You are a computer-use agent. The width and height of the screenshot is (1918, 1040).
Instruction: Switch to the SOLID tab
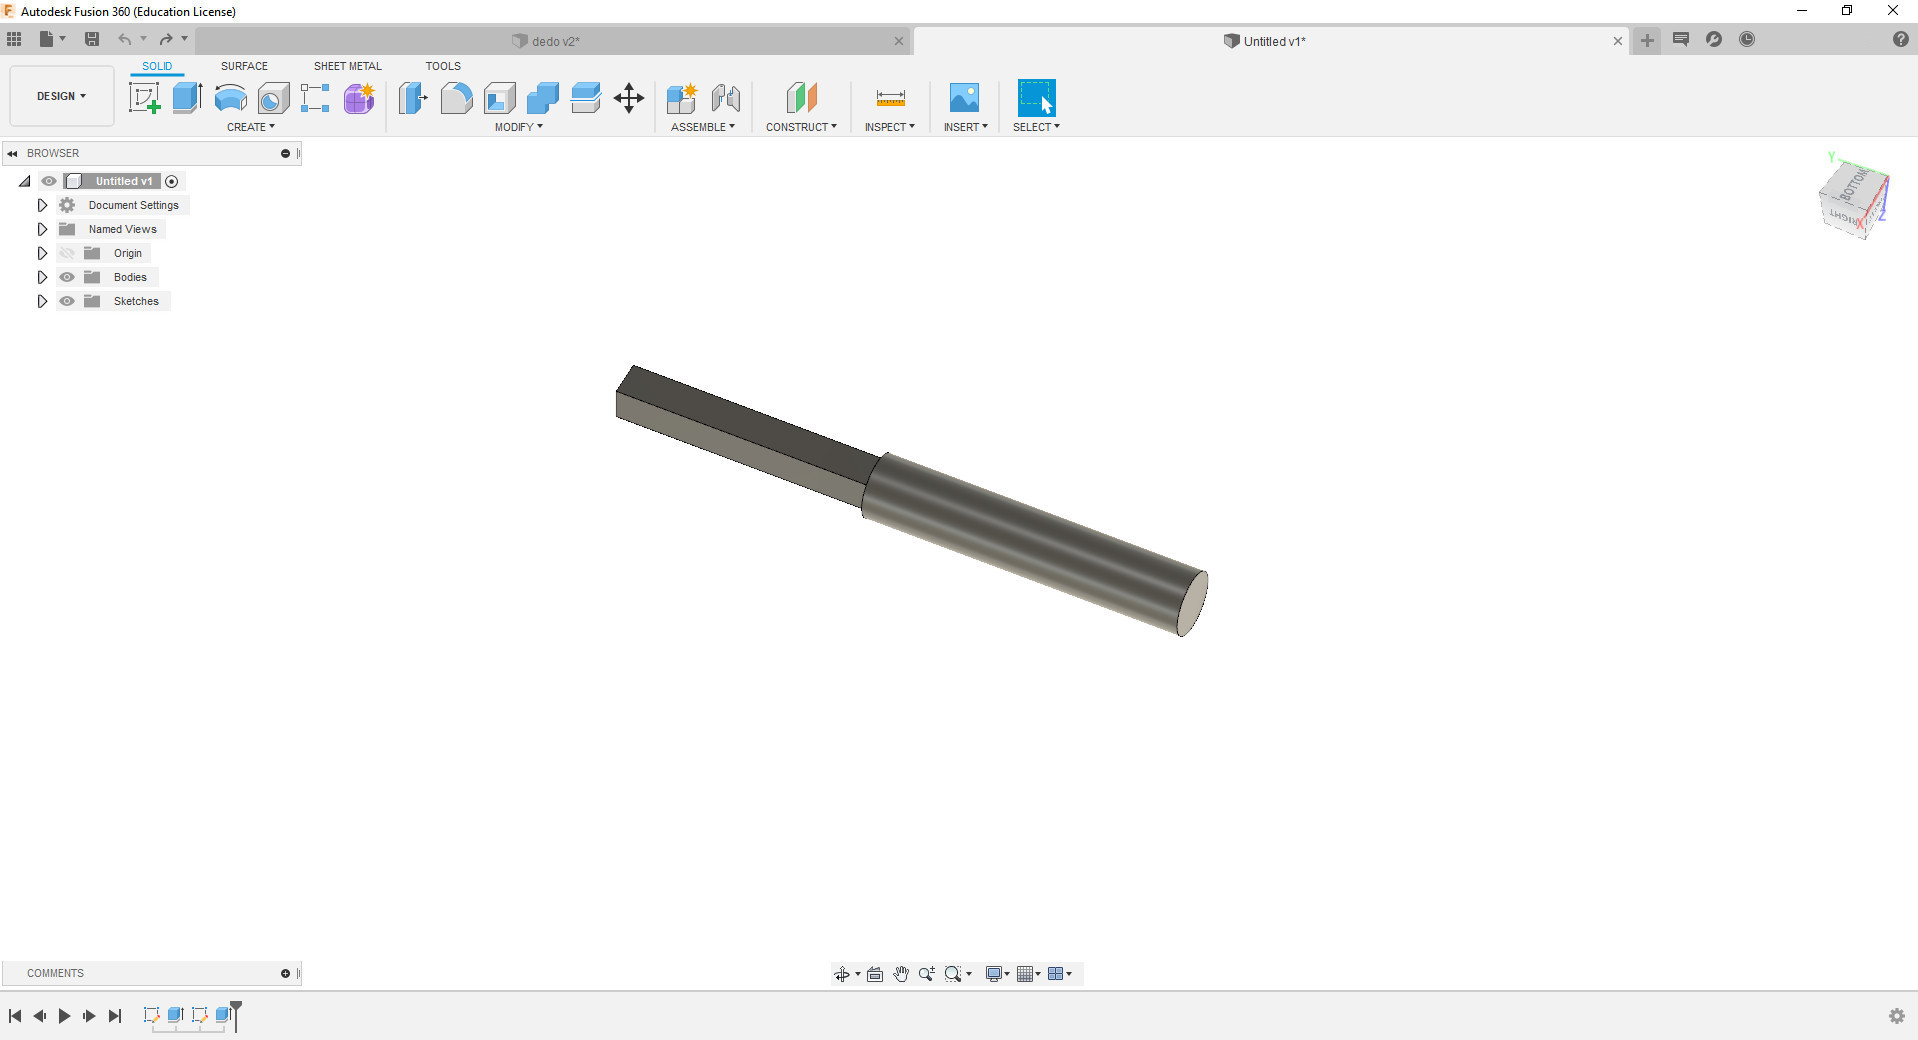pyautogui.click(x=157, y=66)
